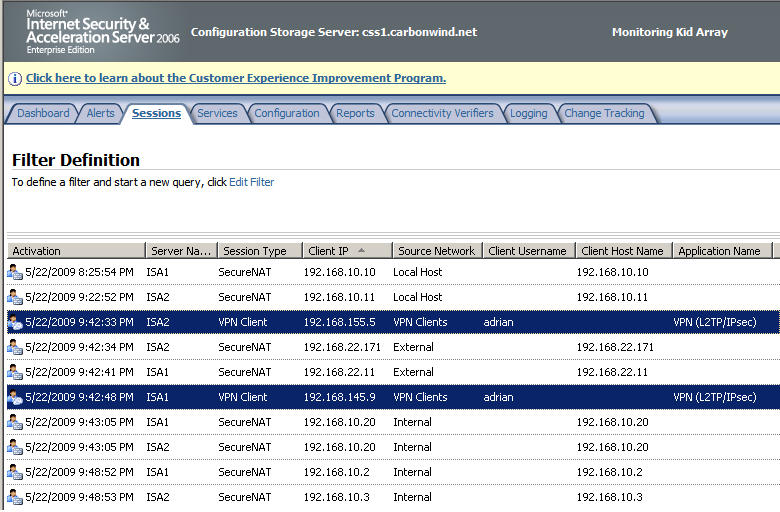Open the Reports tab

[355, 113]
